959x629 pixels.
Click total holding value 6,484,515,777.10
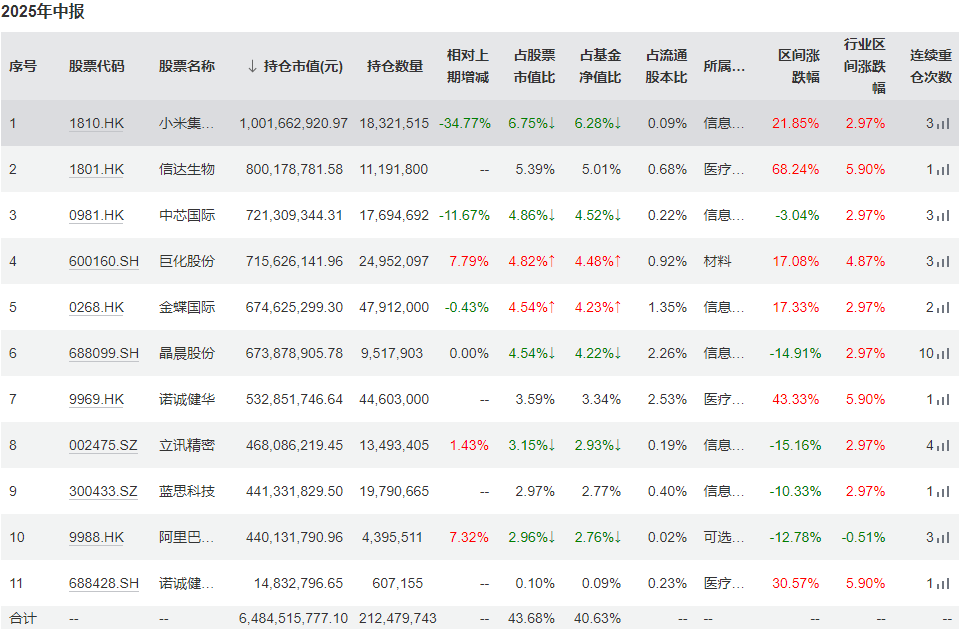[294, 619]
